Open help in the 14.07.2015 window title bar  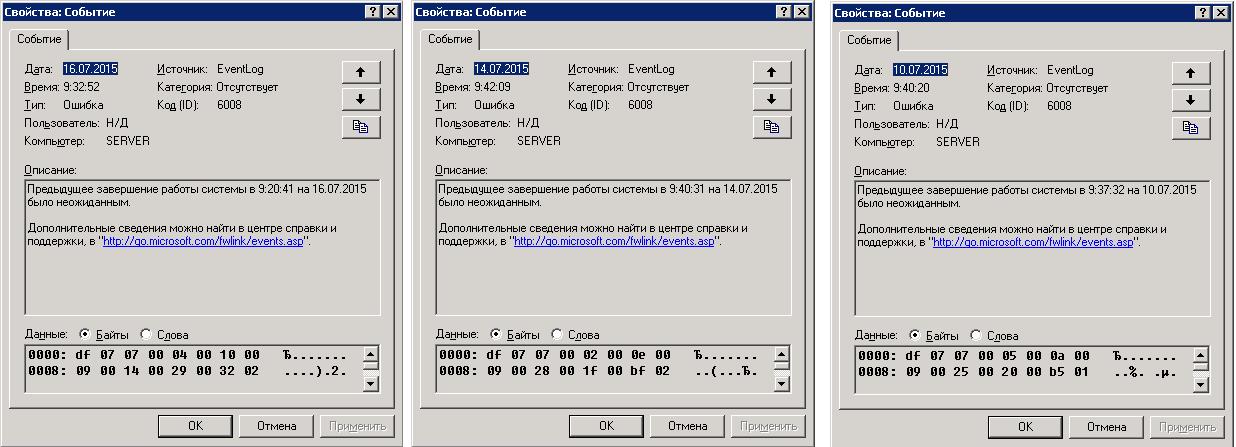click(783, 10)
